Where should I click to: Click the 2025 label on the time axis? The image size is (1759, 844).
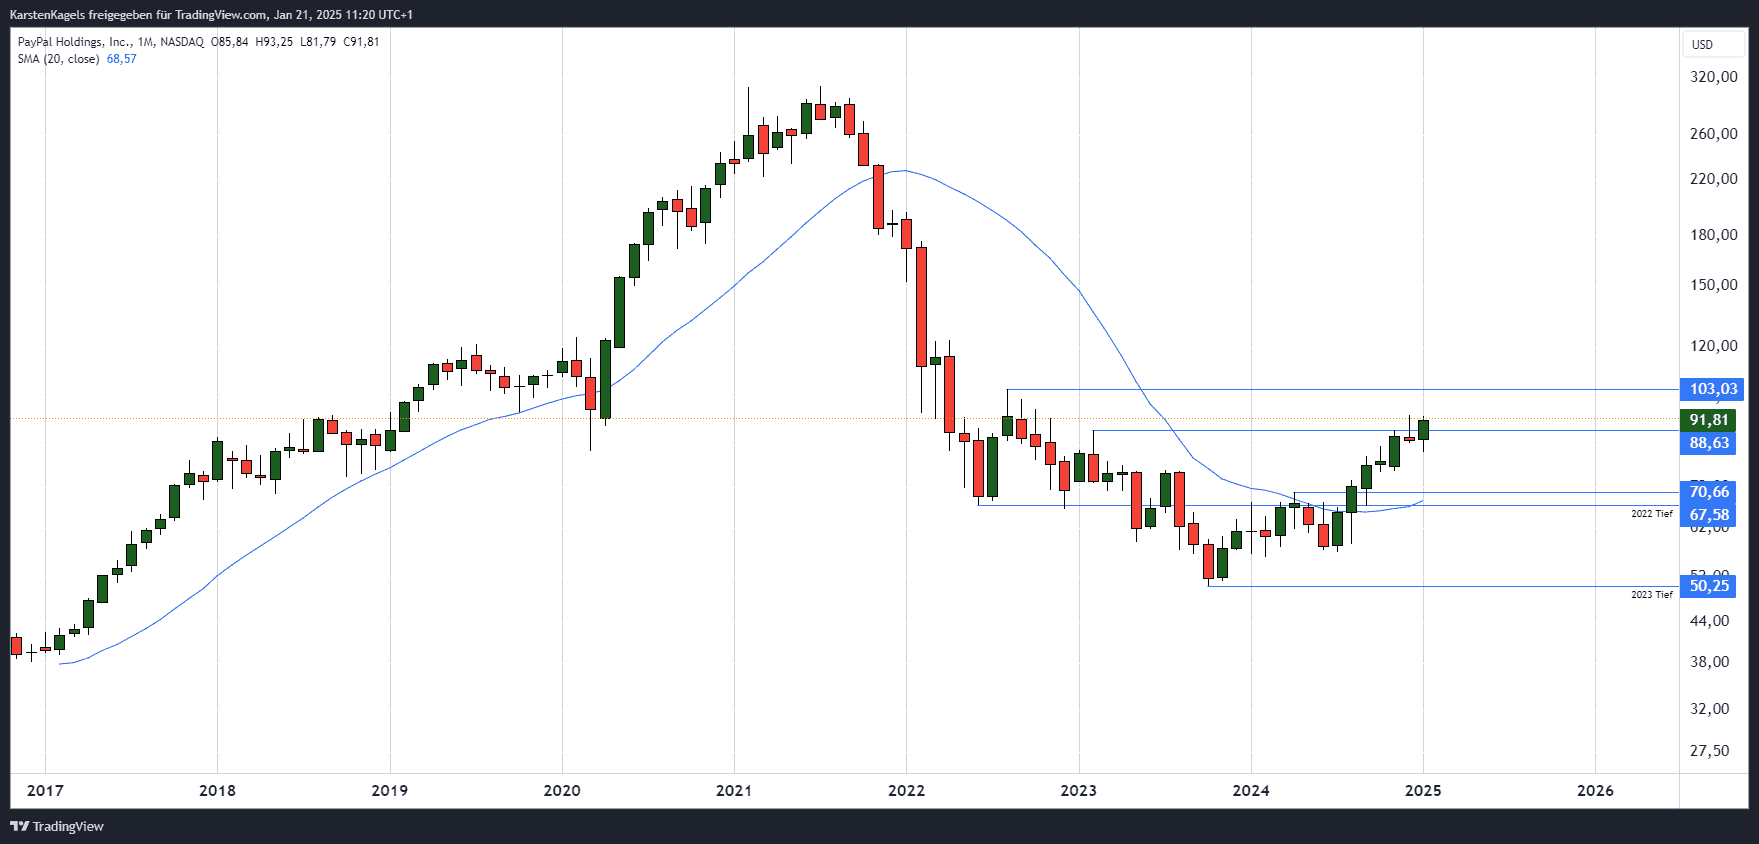point(1423,791)
